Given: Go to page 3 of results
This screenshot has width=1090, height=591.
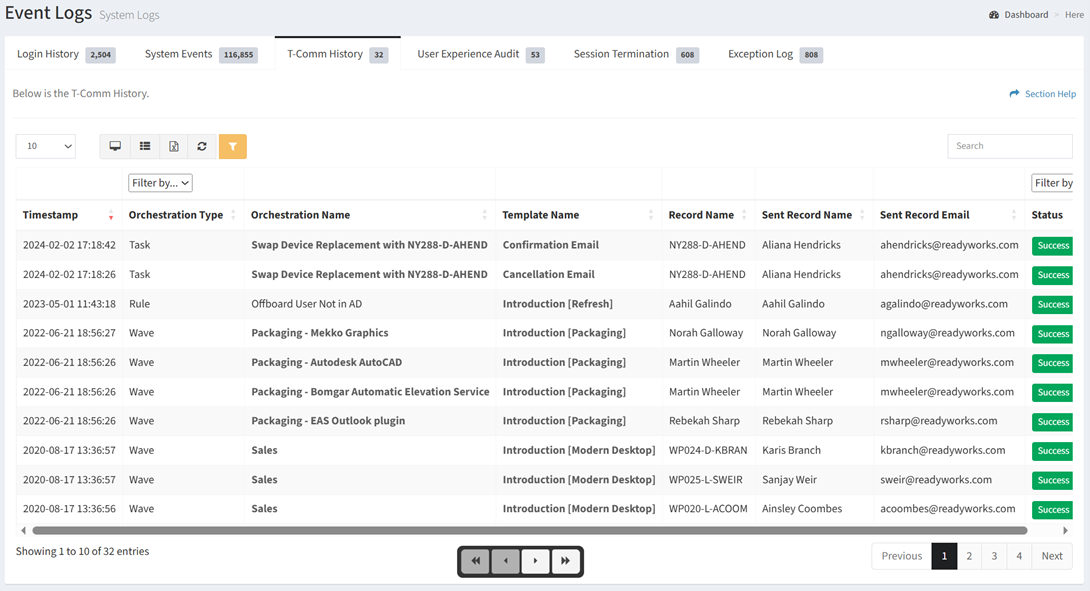Looking at the screenshot, I should tap(994, 556).
